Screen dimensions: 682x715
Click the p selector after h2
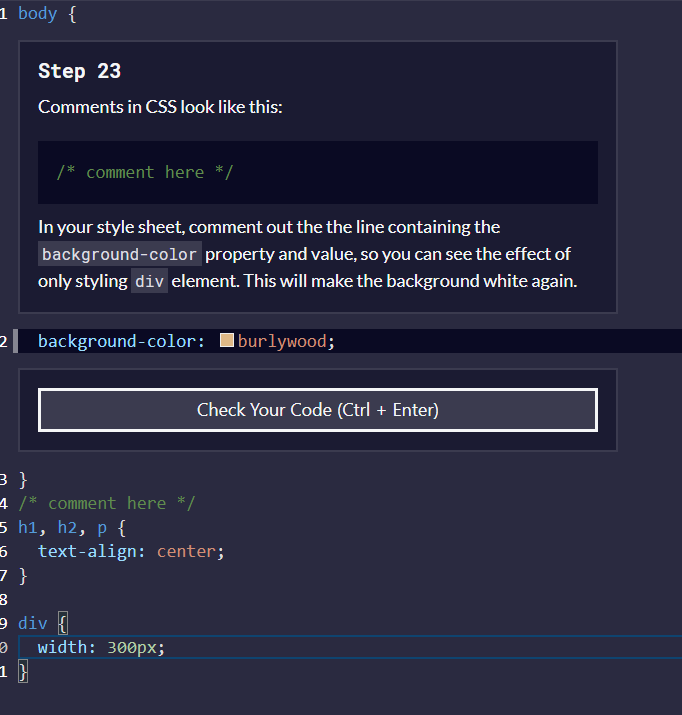102,527
